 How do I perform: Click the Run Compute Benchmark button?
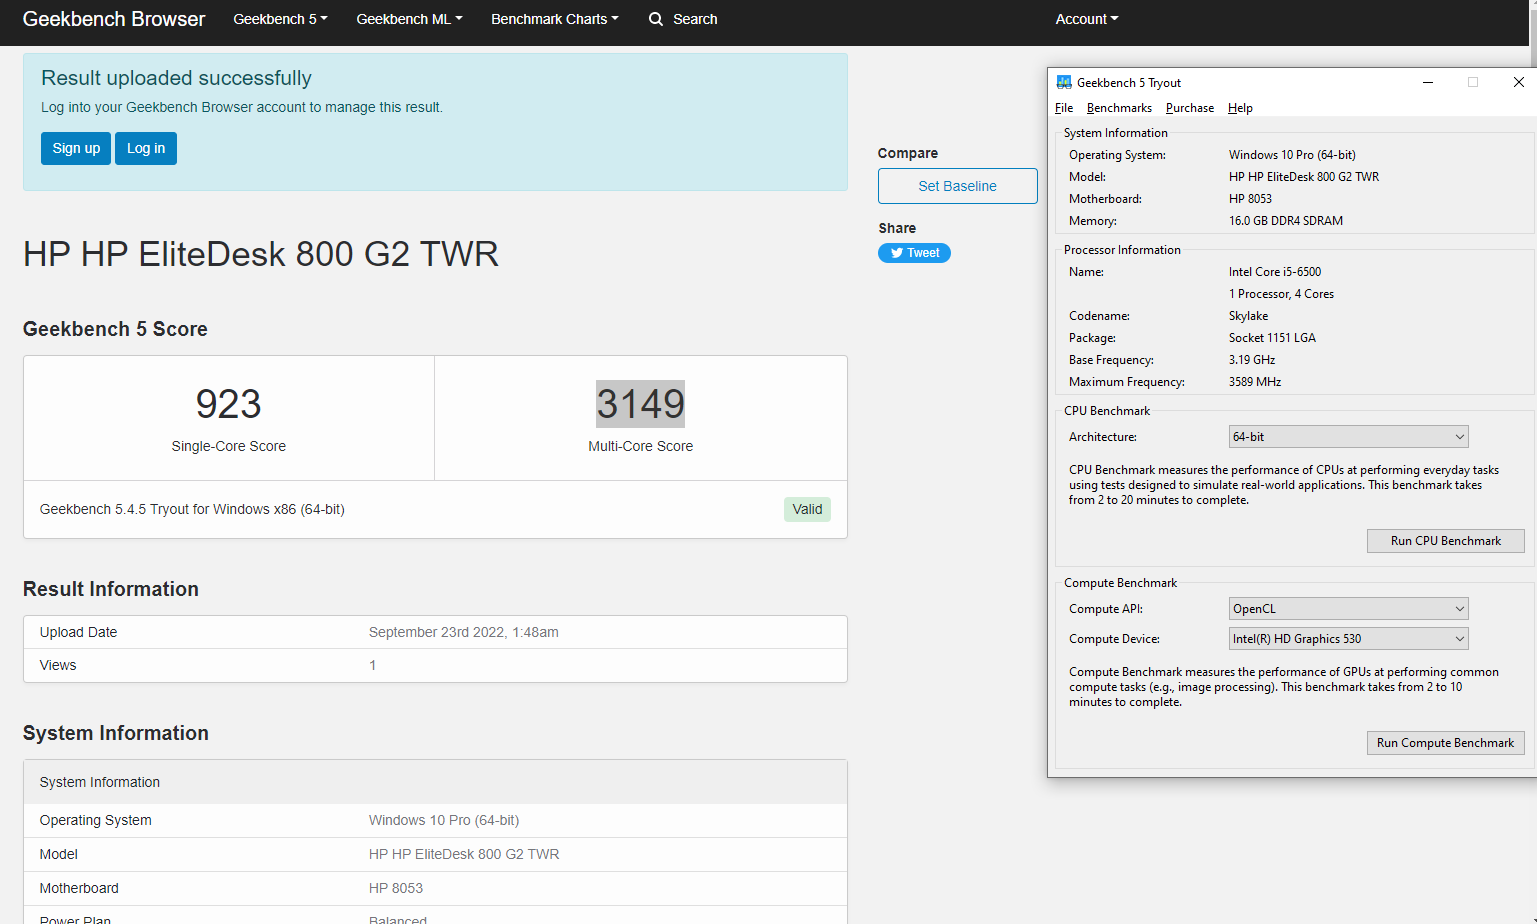(x=1445, y=743)
